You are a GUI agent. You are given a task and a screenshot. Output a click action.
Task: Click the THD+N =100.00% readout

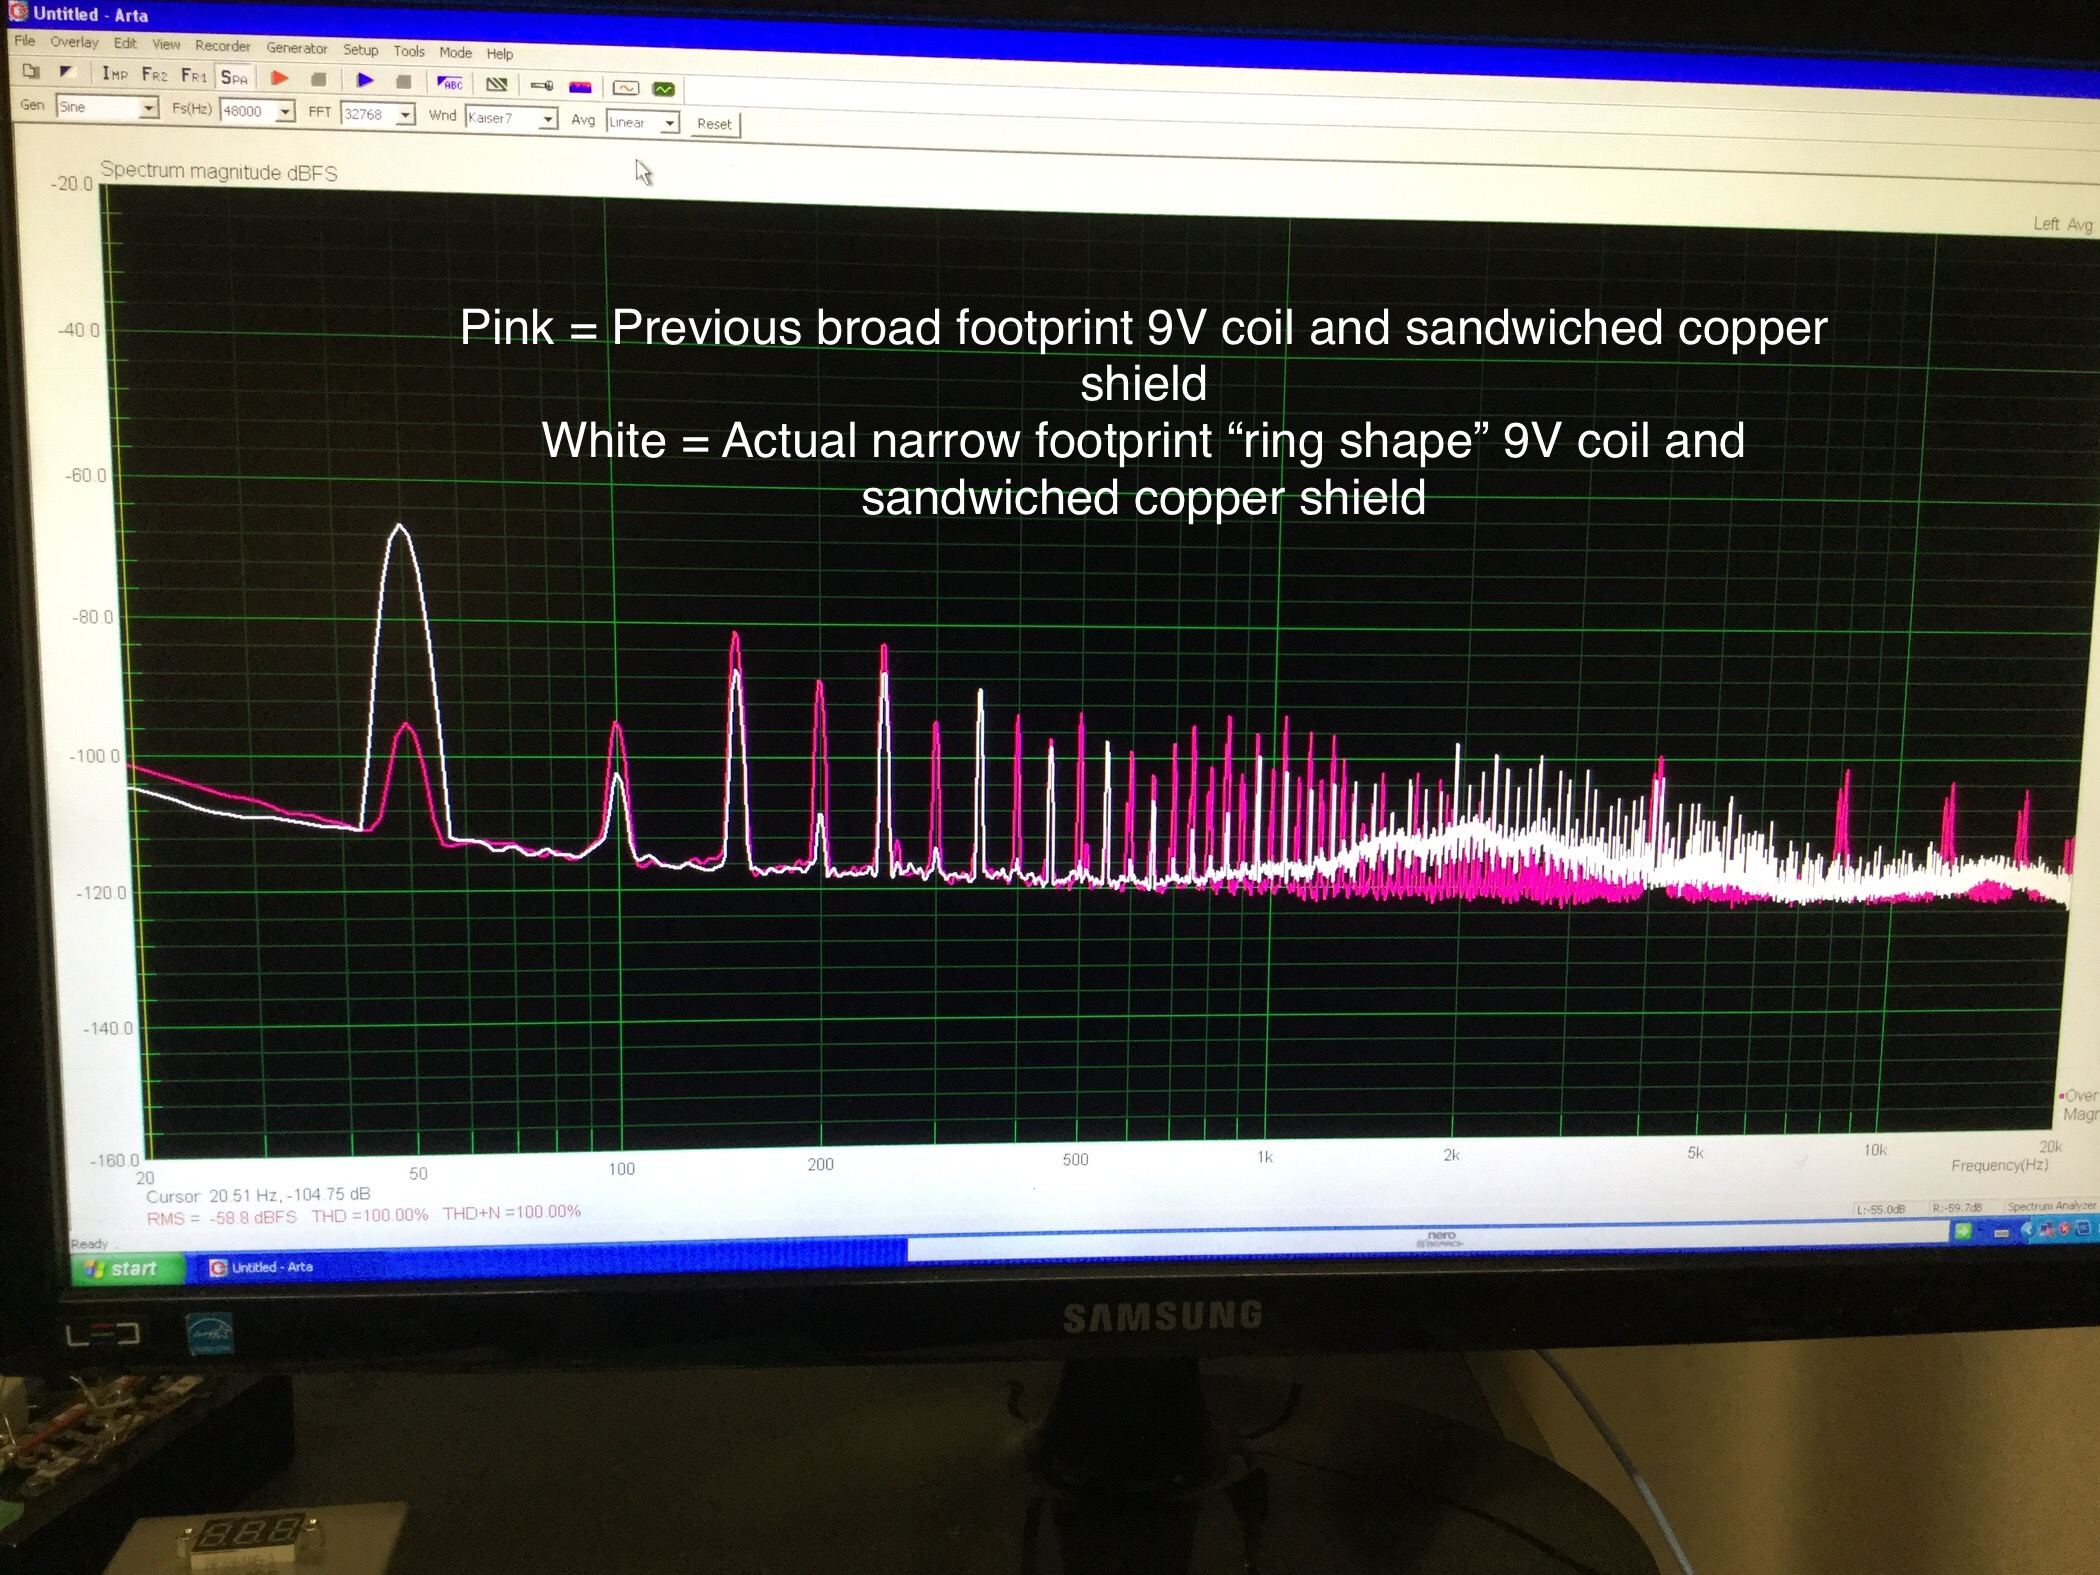tap(511, 1212)
